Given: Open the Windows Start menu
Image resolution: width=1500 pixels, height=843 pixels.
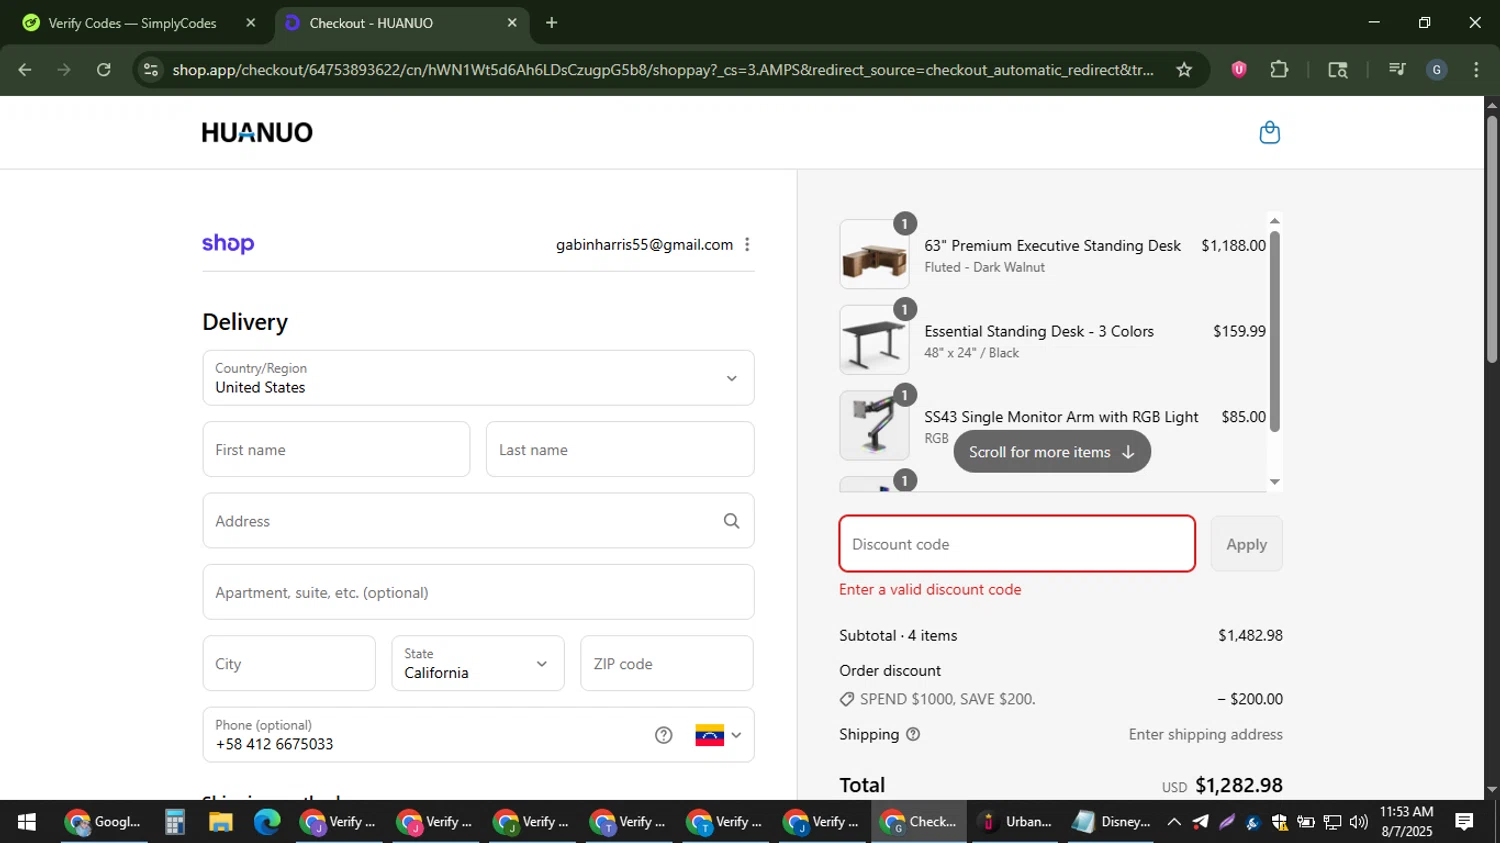Looking at the screenshot, I should coord(27,822).
